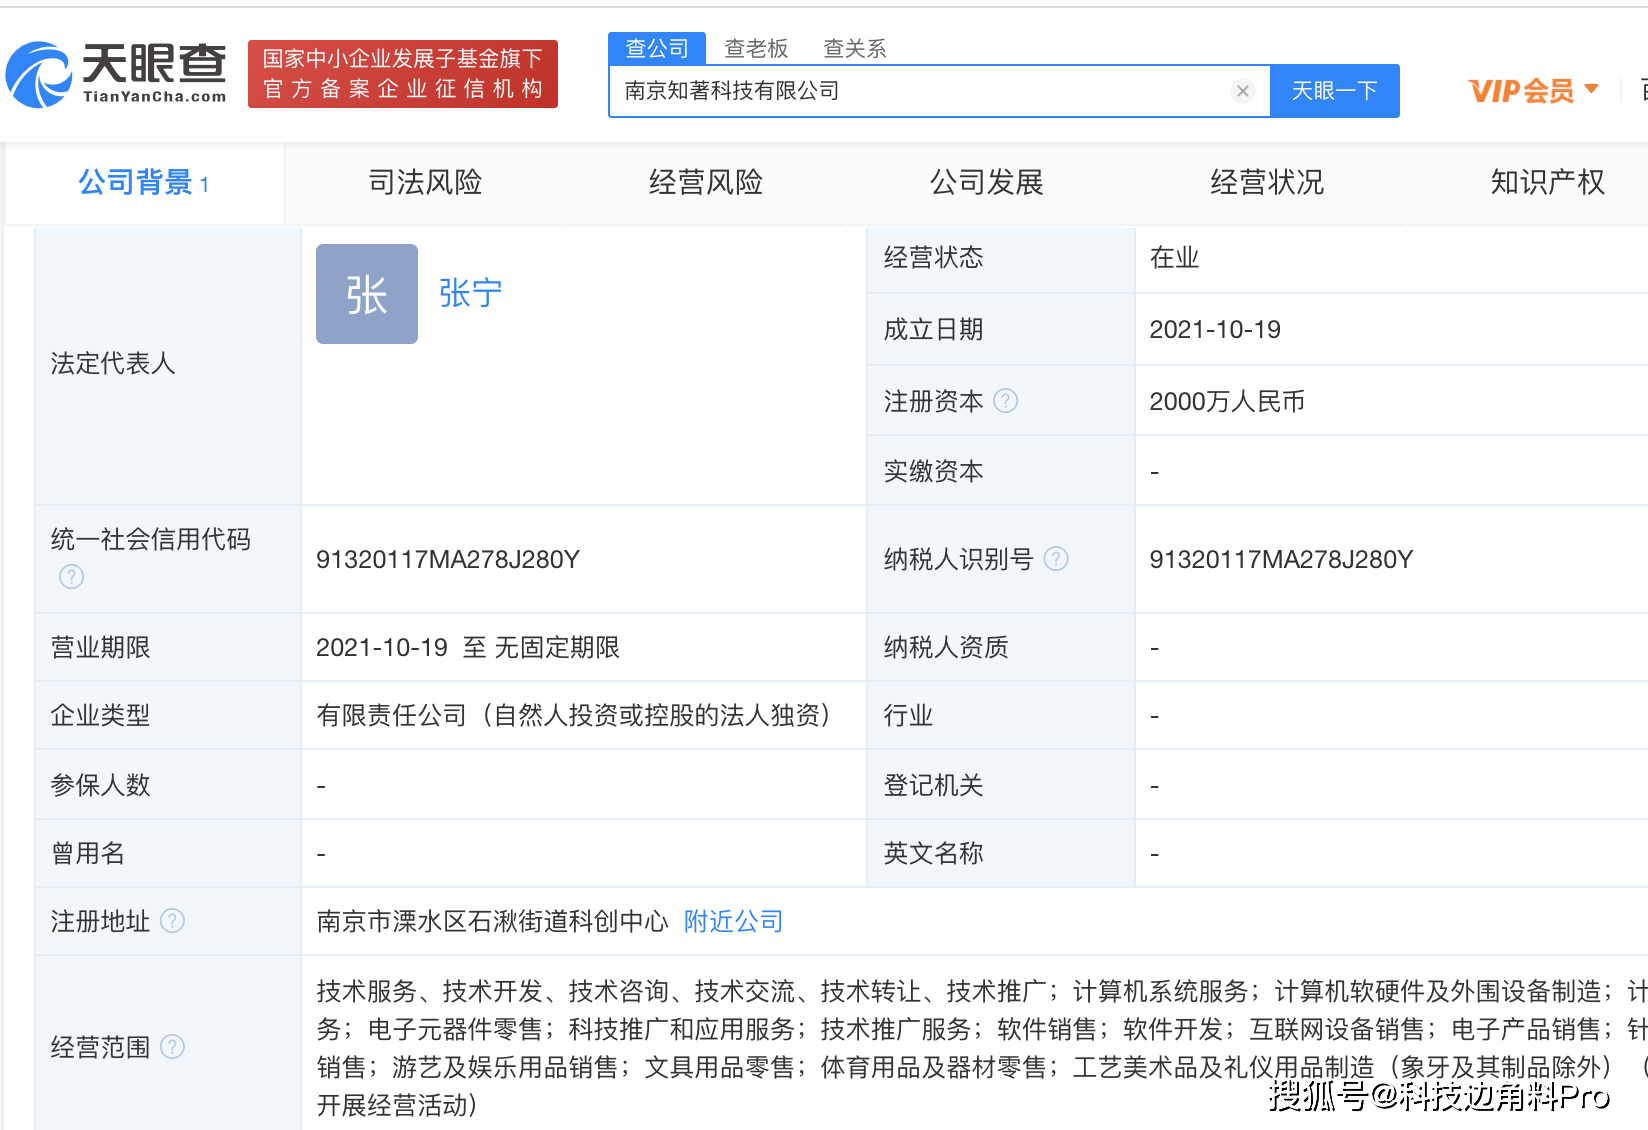Open the 公司背景 tab
The image size is (1648, 1130).
click(x=144, y=183)
